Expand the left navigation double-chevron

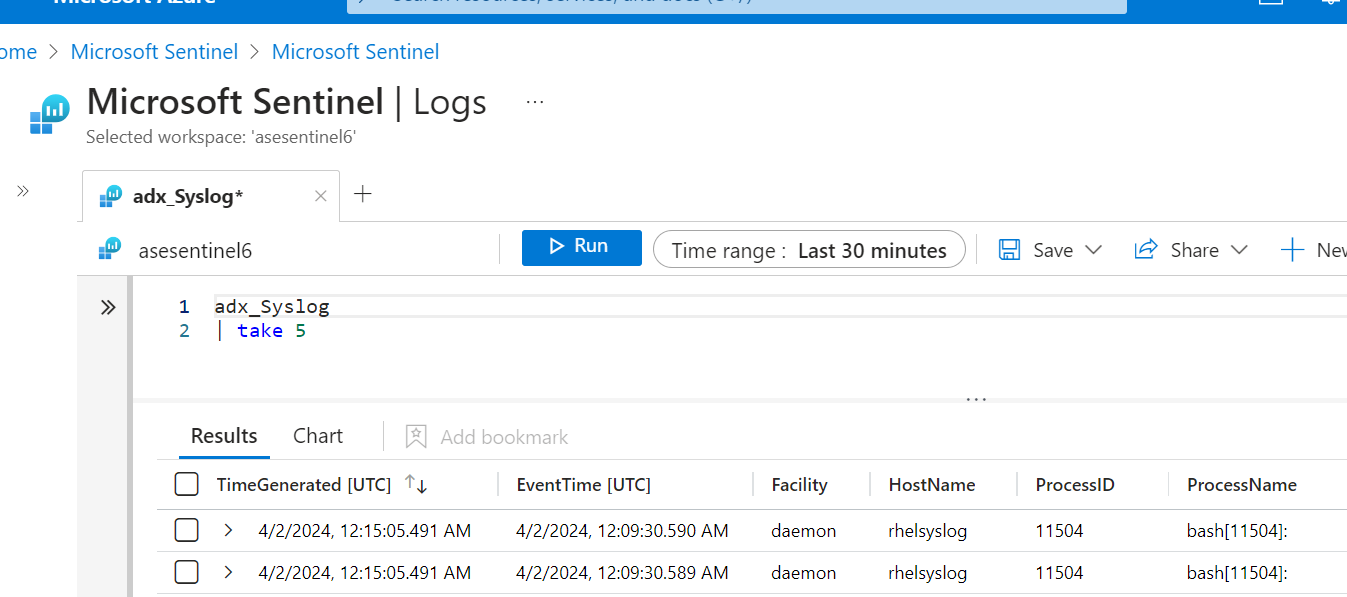[23, 190]
